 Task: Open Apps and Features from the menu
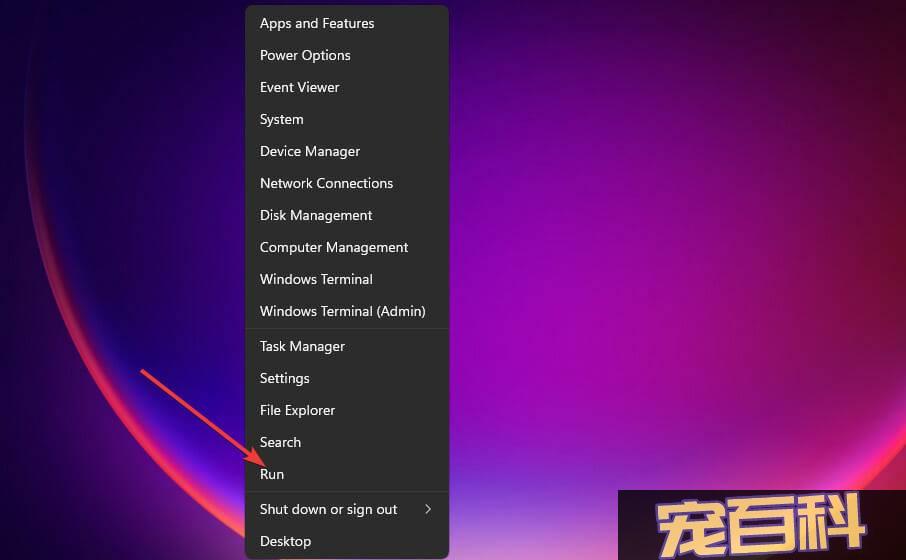(347, 24)
